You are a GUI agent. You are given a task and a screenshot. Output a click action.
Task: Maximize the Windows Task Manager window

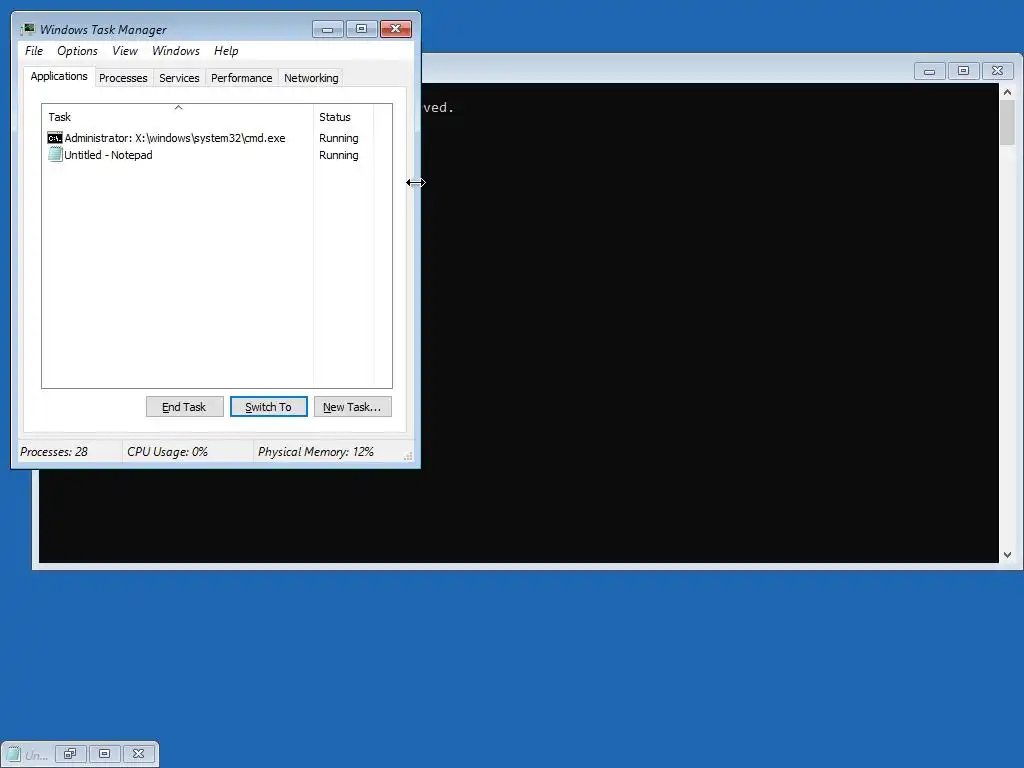pyautogui.click(x=361, y=29)
